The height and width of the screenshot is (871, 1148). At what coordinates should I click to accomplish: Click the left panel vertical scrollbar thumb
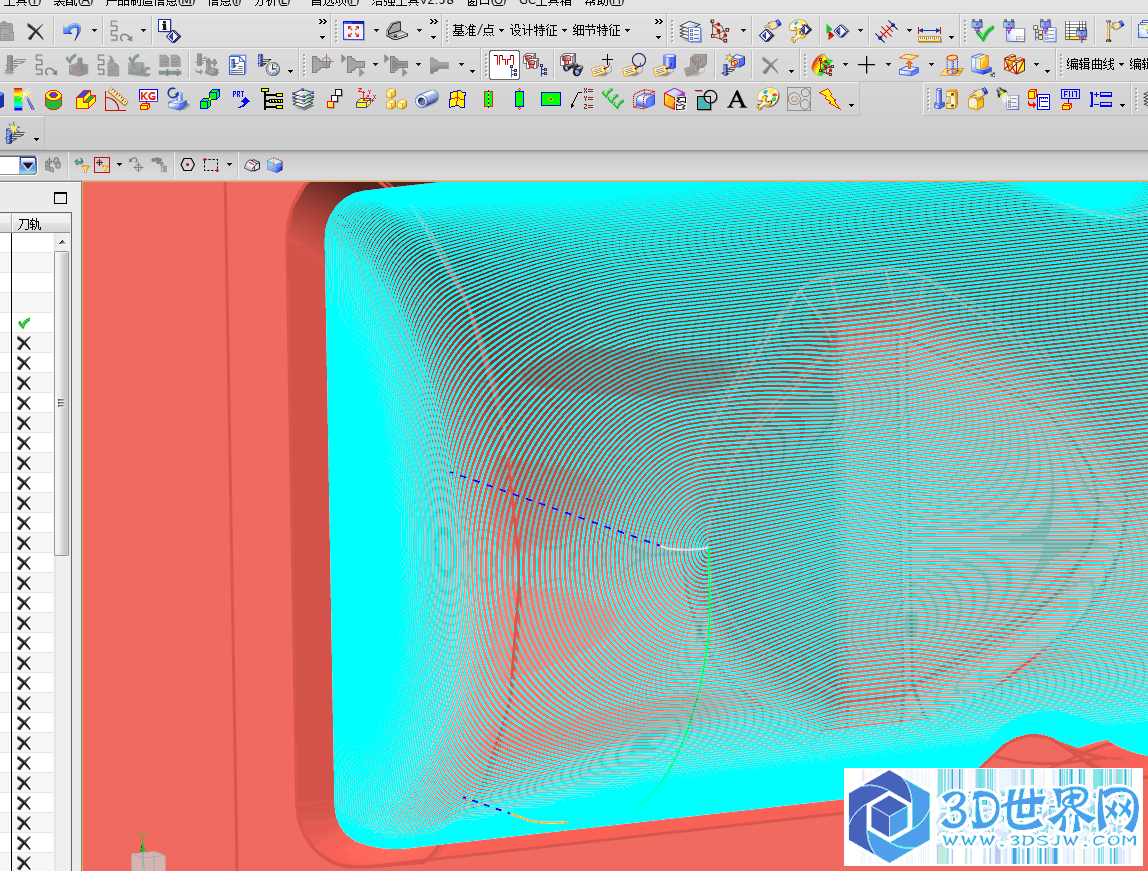pyautogui.click(x=62, y=403)
